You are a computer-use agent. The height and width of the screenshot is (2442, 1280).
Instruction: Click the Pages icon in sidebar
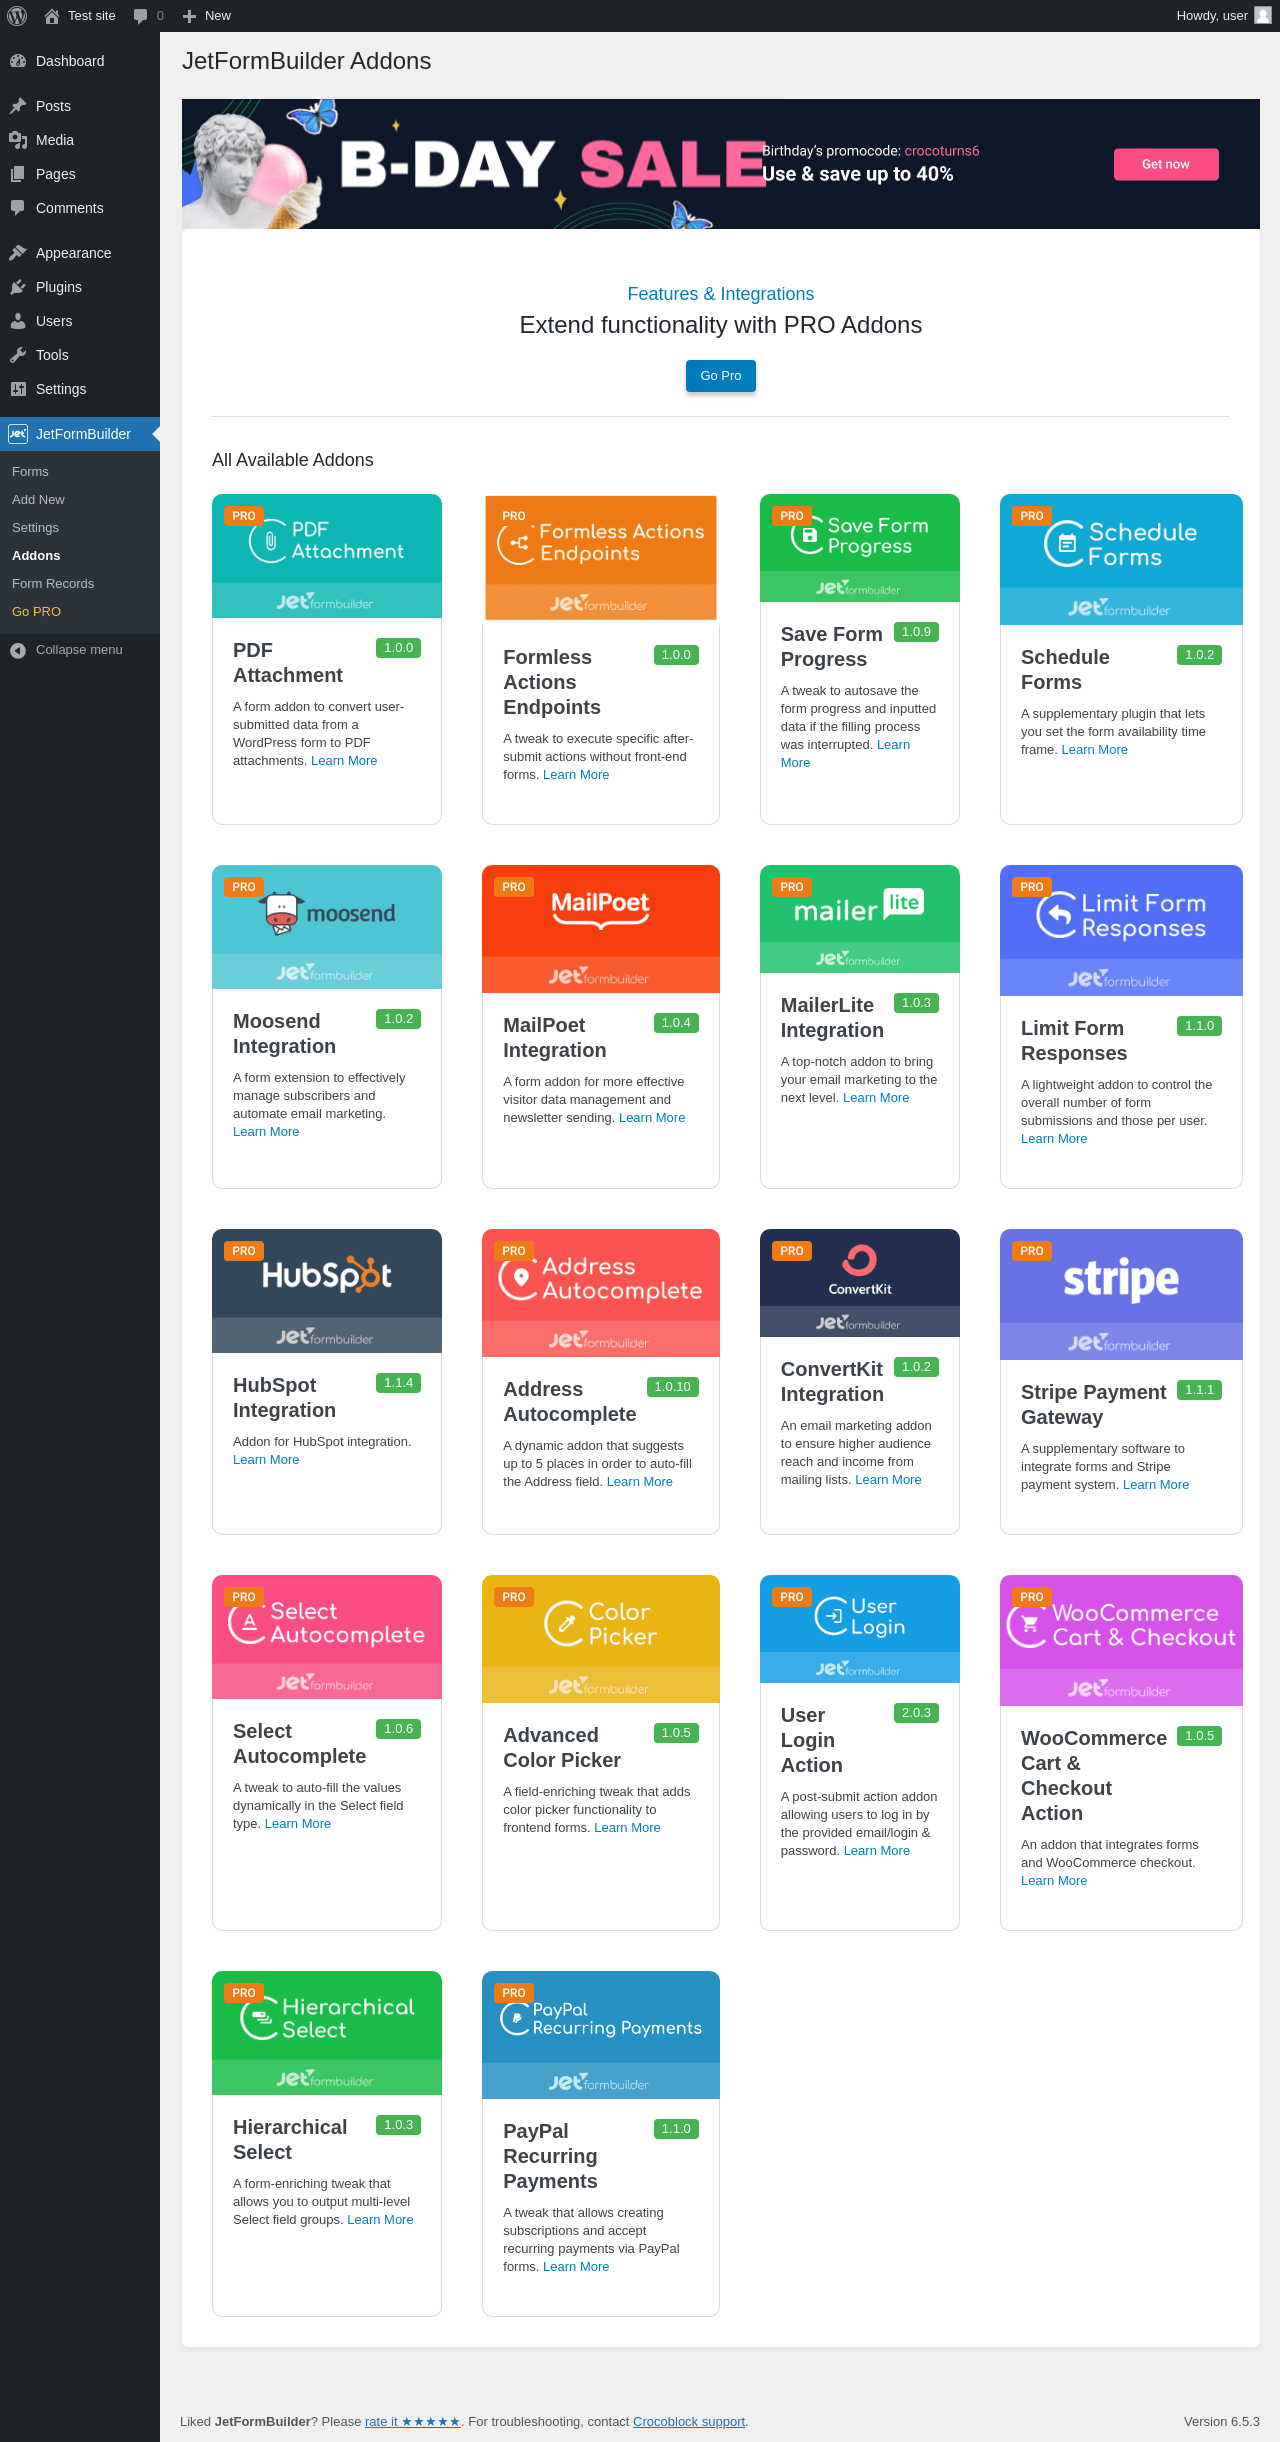point(18,174)
